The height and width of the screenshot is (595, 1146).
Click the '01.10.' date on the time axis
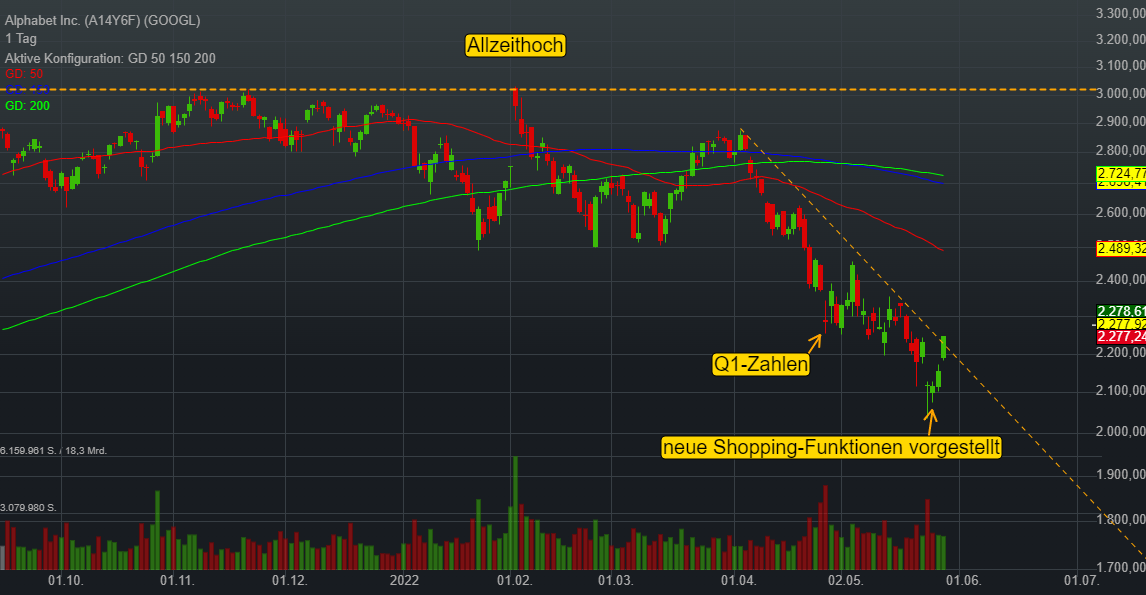point(66,580)
